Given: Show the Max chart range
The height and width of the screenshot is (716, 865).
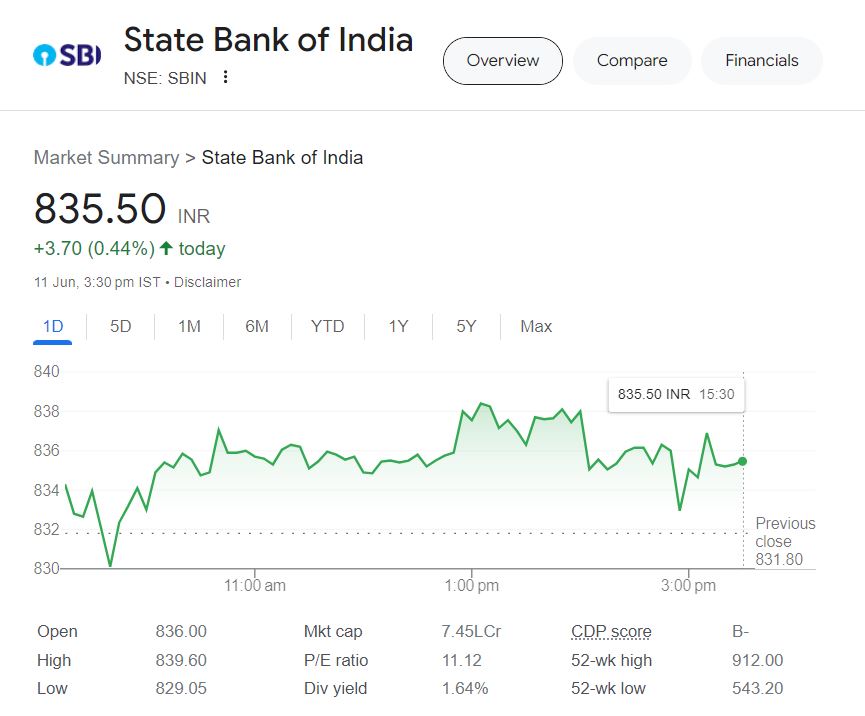Looking at the screenshot, I should coord(536,326).
